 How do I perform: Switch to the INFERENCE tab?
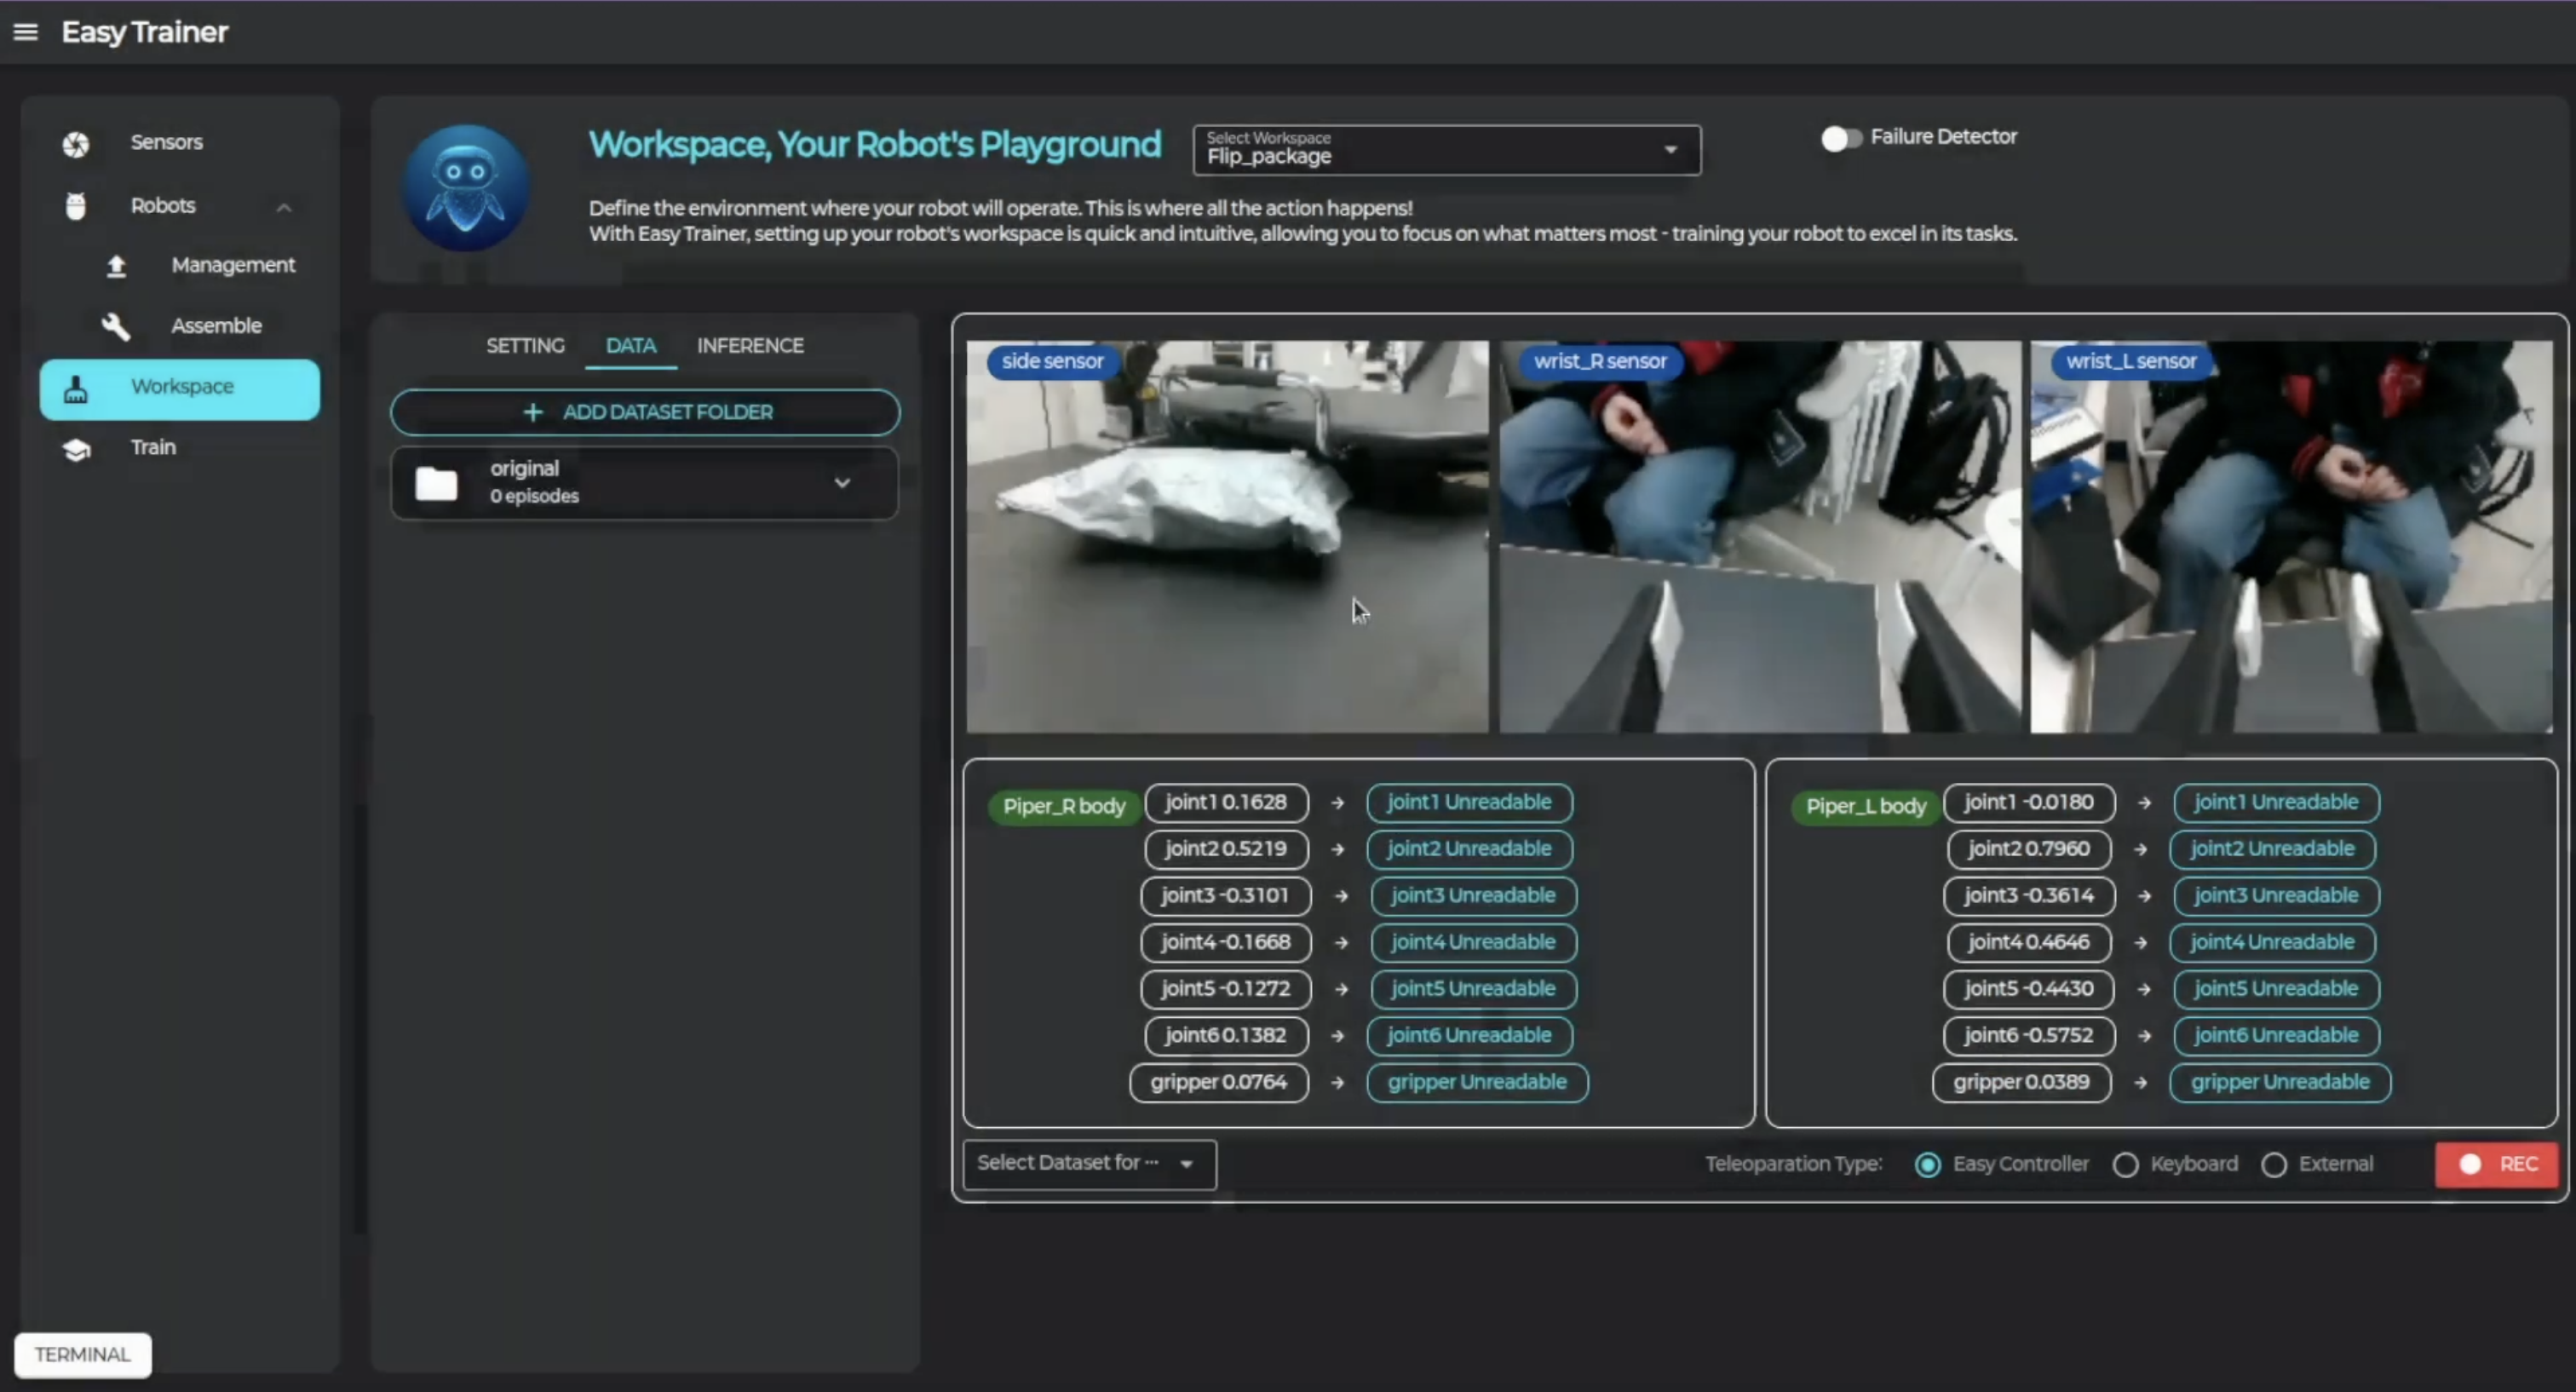click(750, 346)
